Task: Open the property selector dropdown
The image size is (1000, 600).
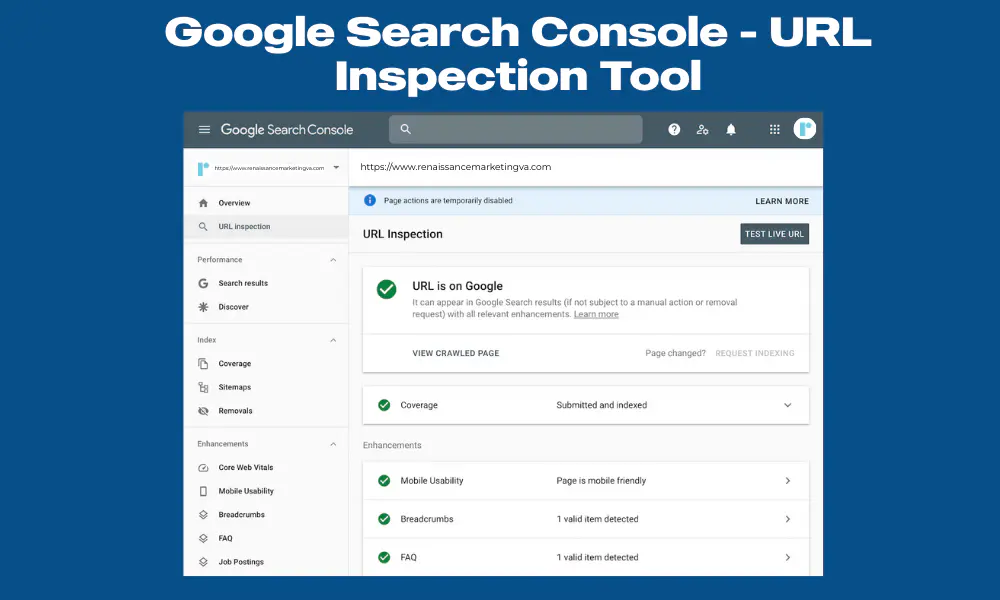Action: click(337, 168)
